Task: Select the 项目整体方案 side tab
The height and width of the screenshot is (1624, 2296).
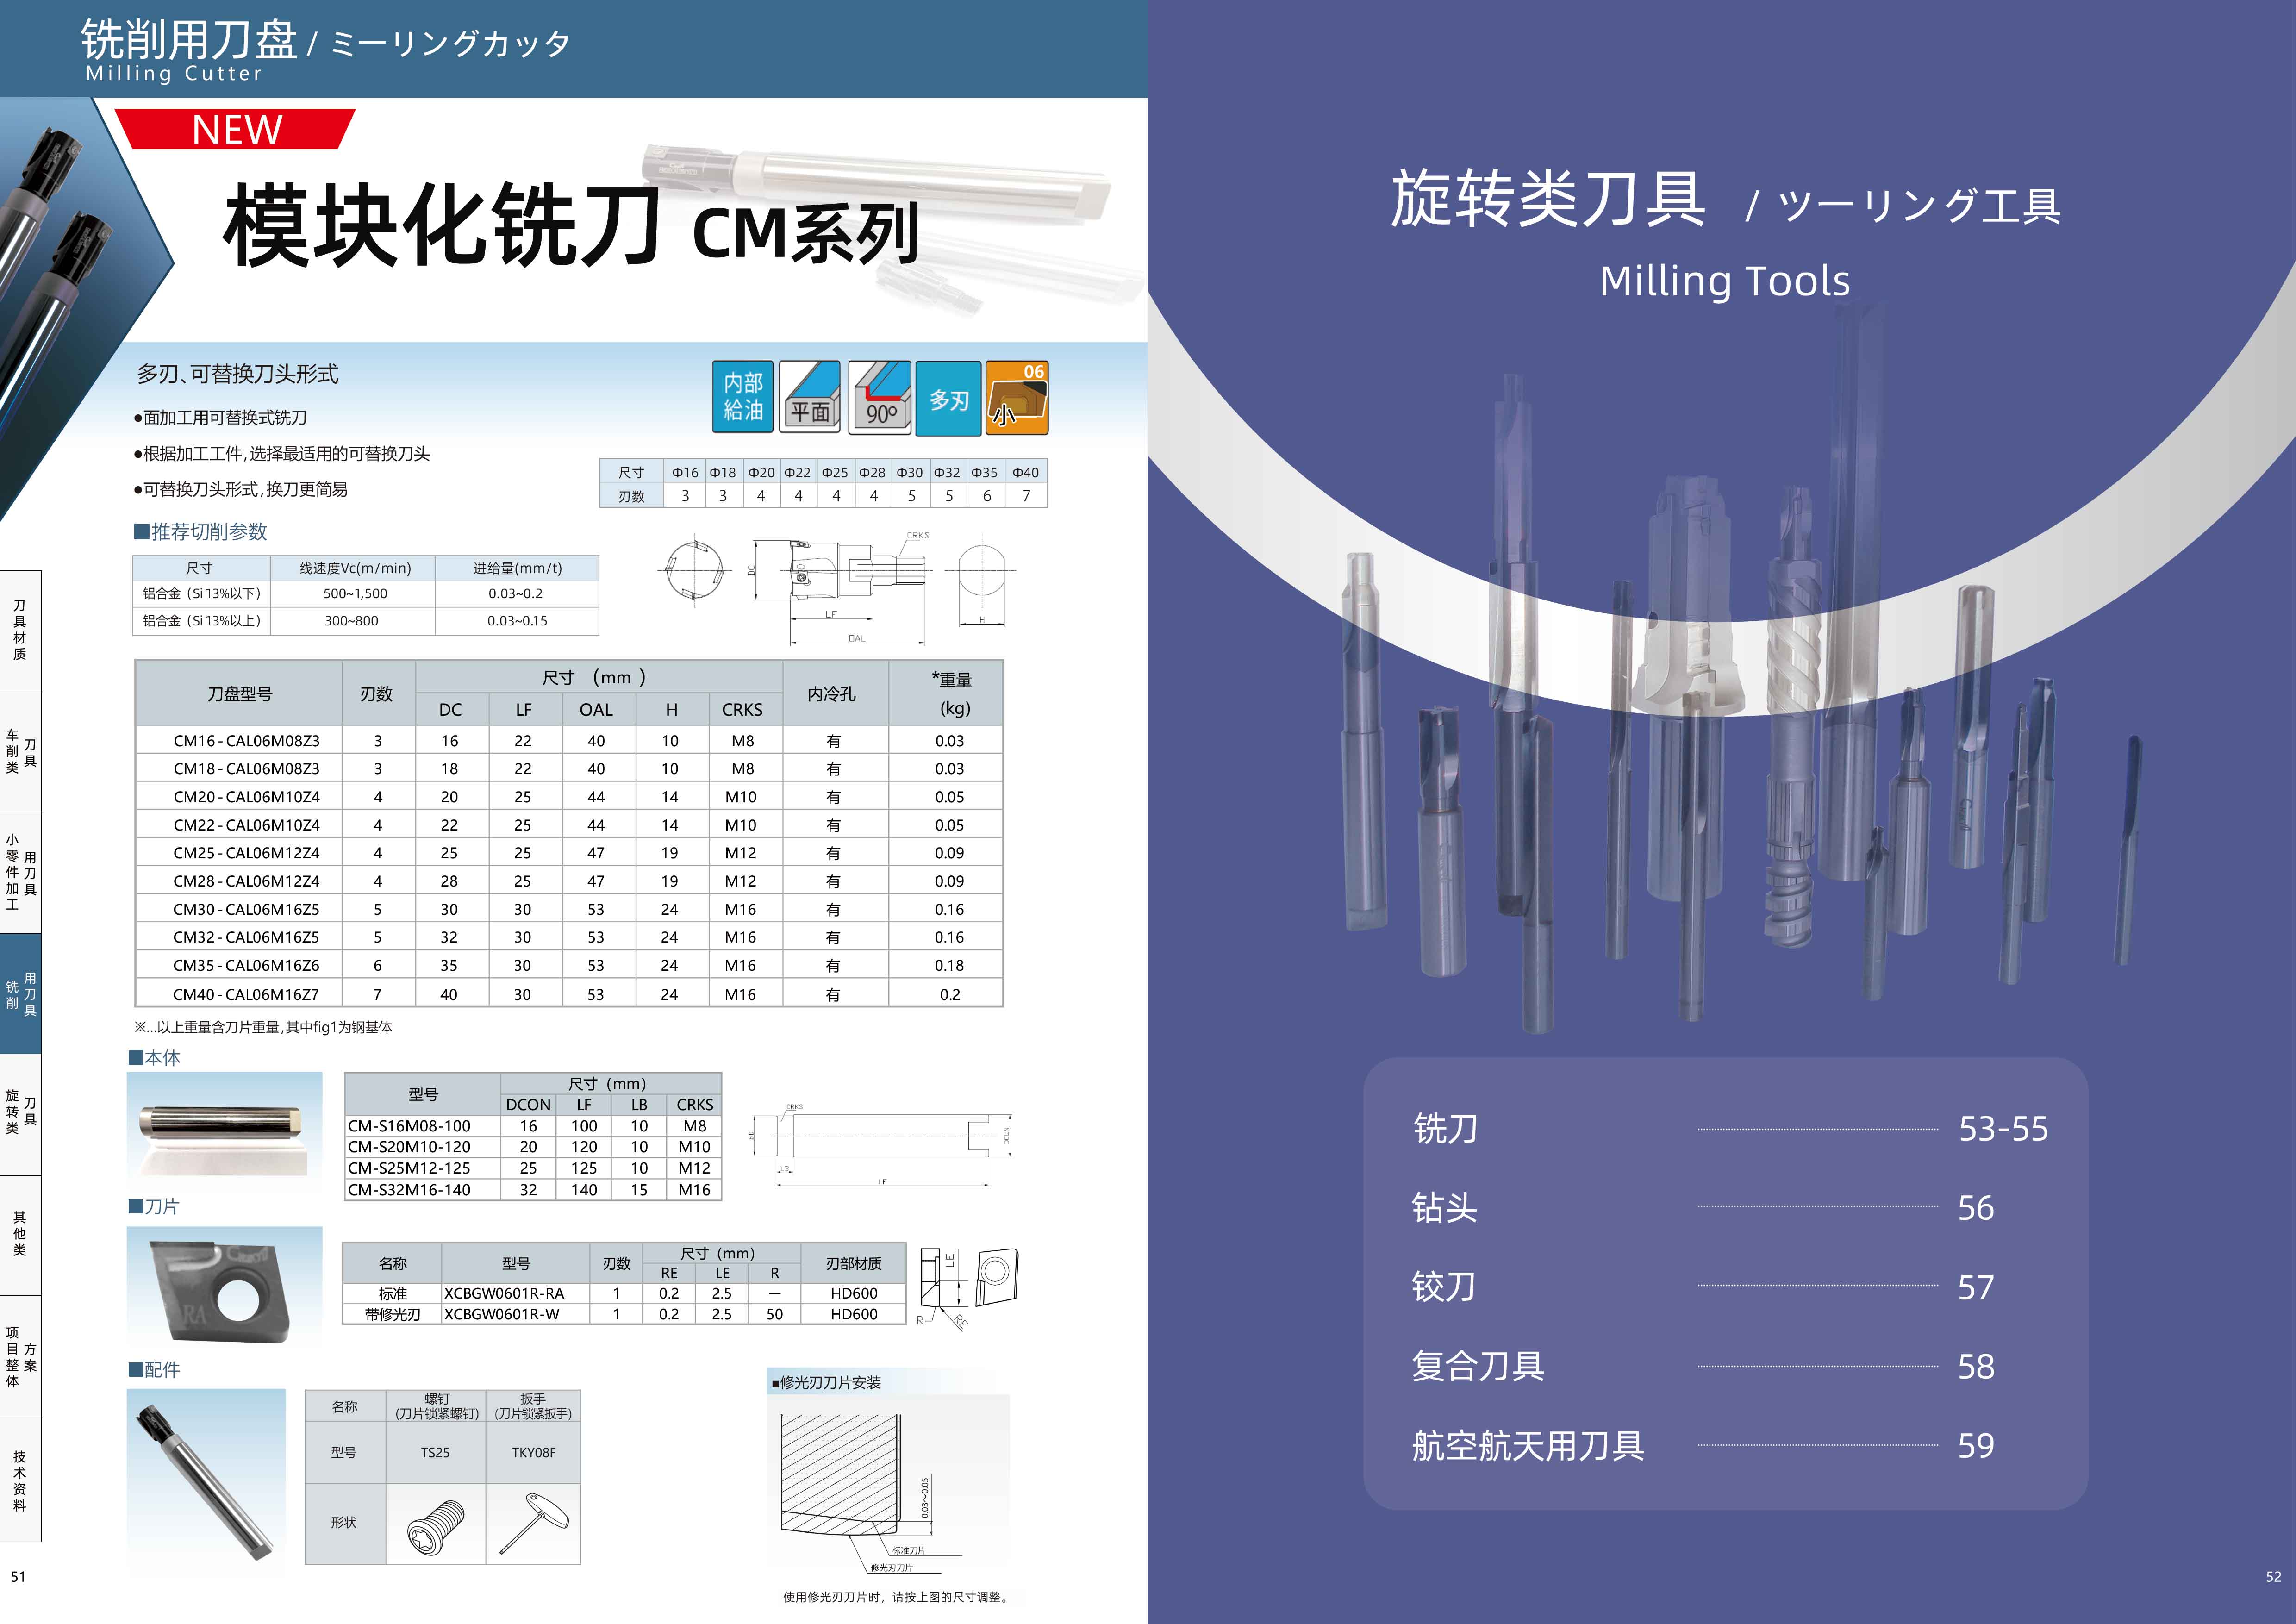Action: (x=20, y=1357)
